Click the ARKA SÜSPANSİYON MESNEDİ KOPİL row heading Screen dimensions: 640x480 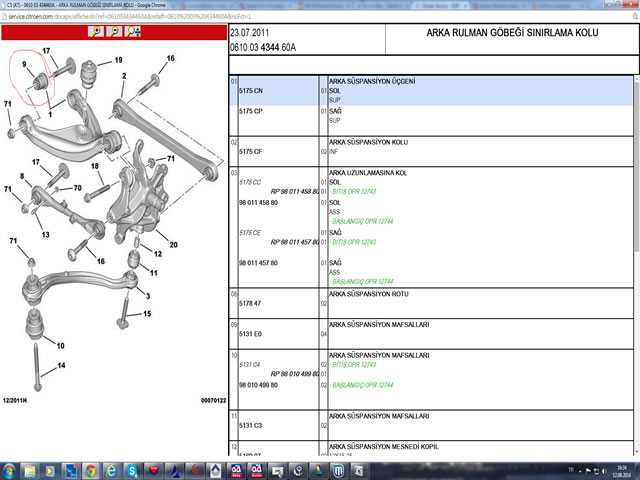pyautogui.click(x=384, y=447)
